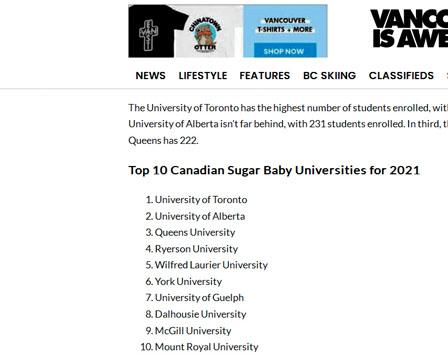Click the York University list entry
The width and height of the screenshot is (448, 363).
pos(188,281)
